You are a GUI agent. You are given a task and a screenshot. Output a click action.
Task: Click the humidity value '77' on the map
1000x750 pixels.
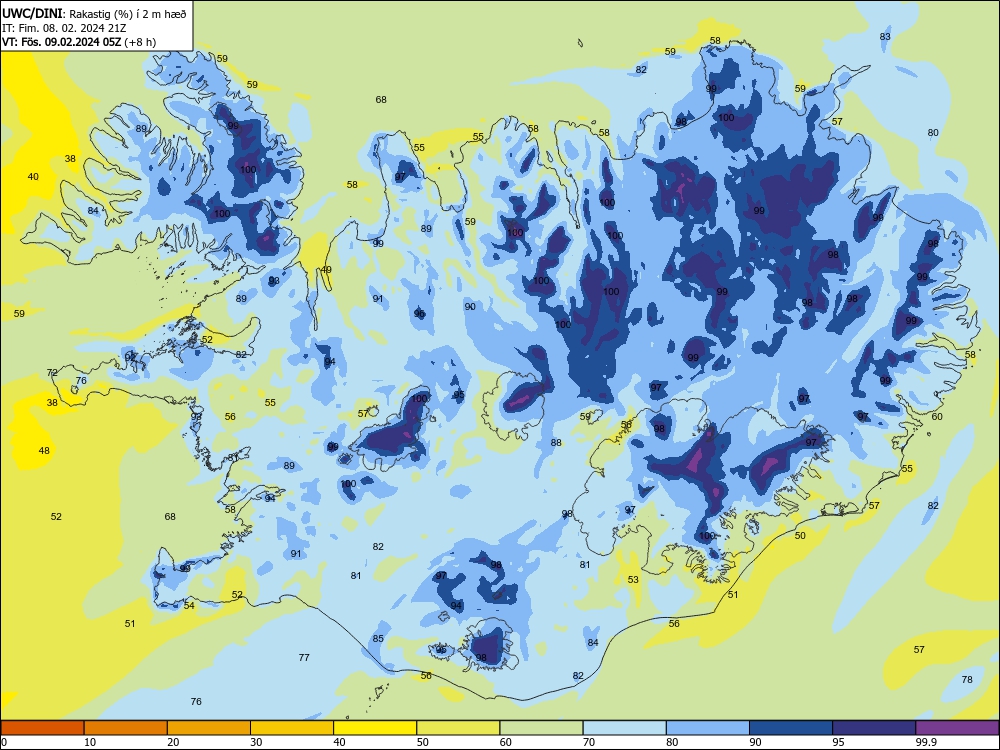pyautogui.click(x=304, y=657)
